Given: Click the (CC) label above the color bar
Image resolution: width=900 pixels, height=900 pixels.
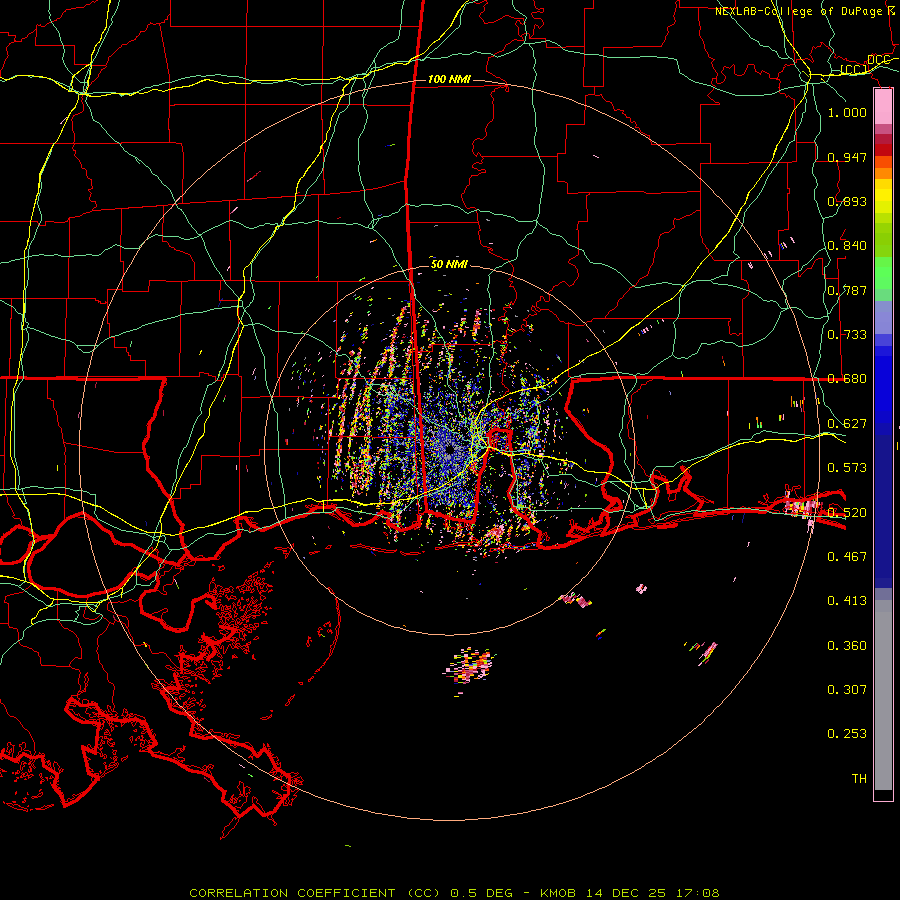Looking at the screenshot, I should click(854, 70).
